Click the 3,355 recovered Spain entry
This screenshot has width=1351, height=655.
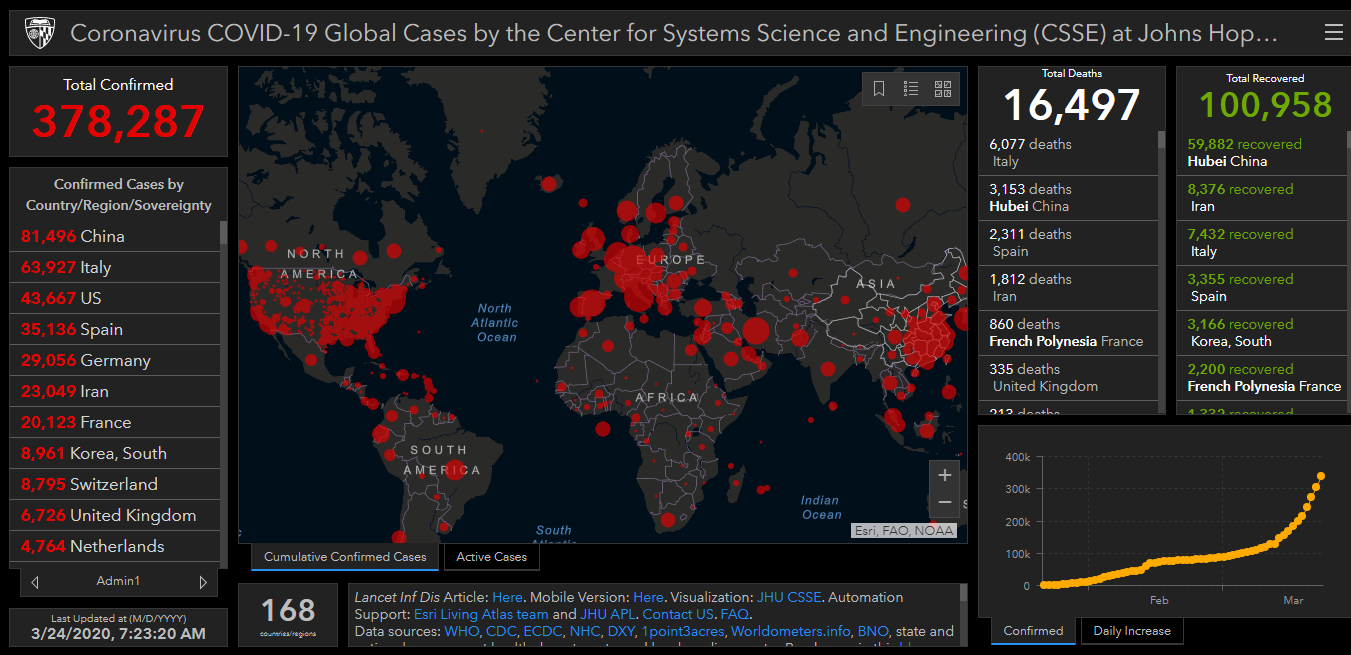coord(1260,288)
